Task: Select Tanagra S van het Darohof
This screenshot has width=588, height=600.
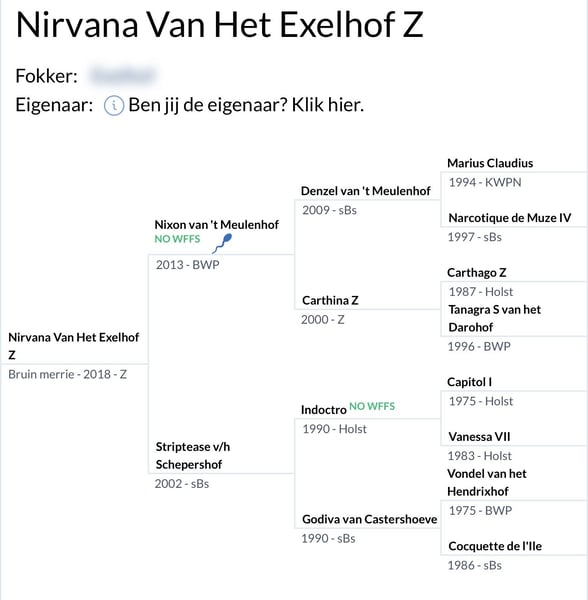Action: click(495, 318)
